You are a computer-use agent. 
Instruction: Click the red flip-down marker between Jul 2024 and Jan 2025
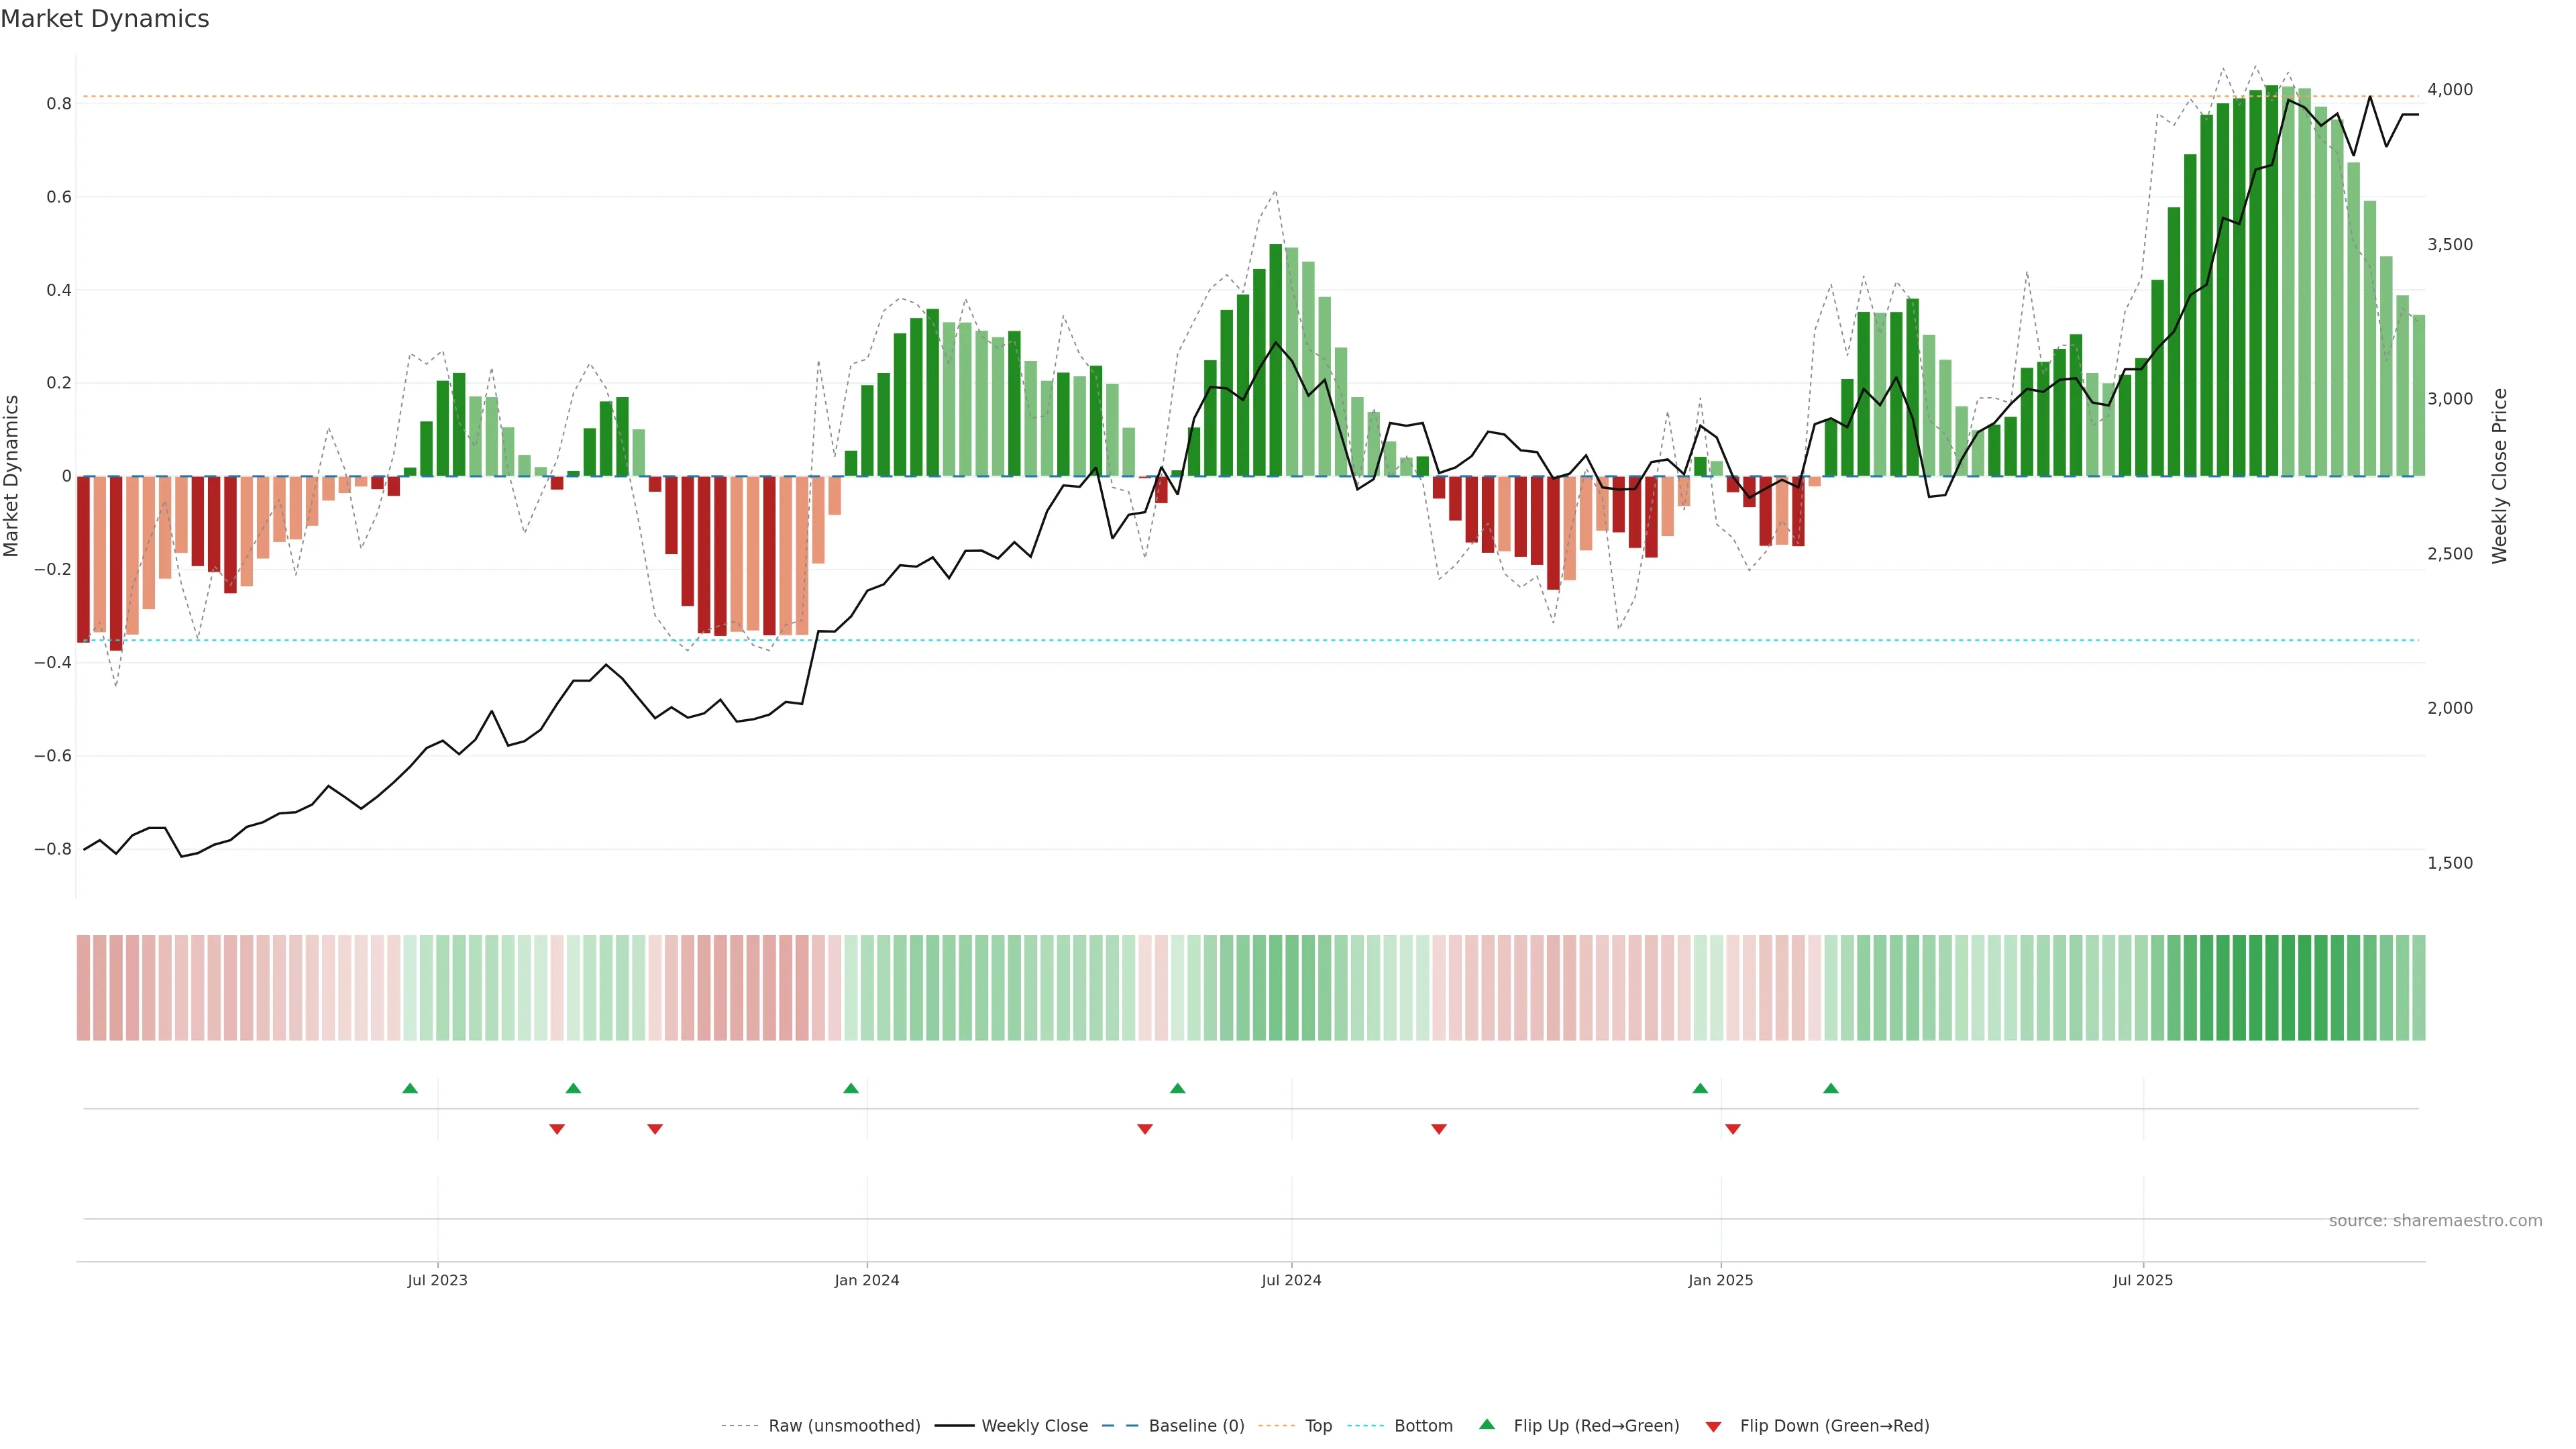pyautogui.click(x=1439, y=1129)
